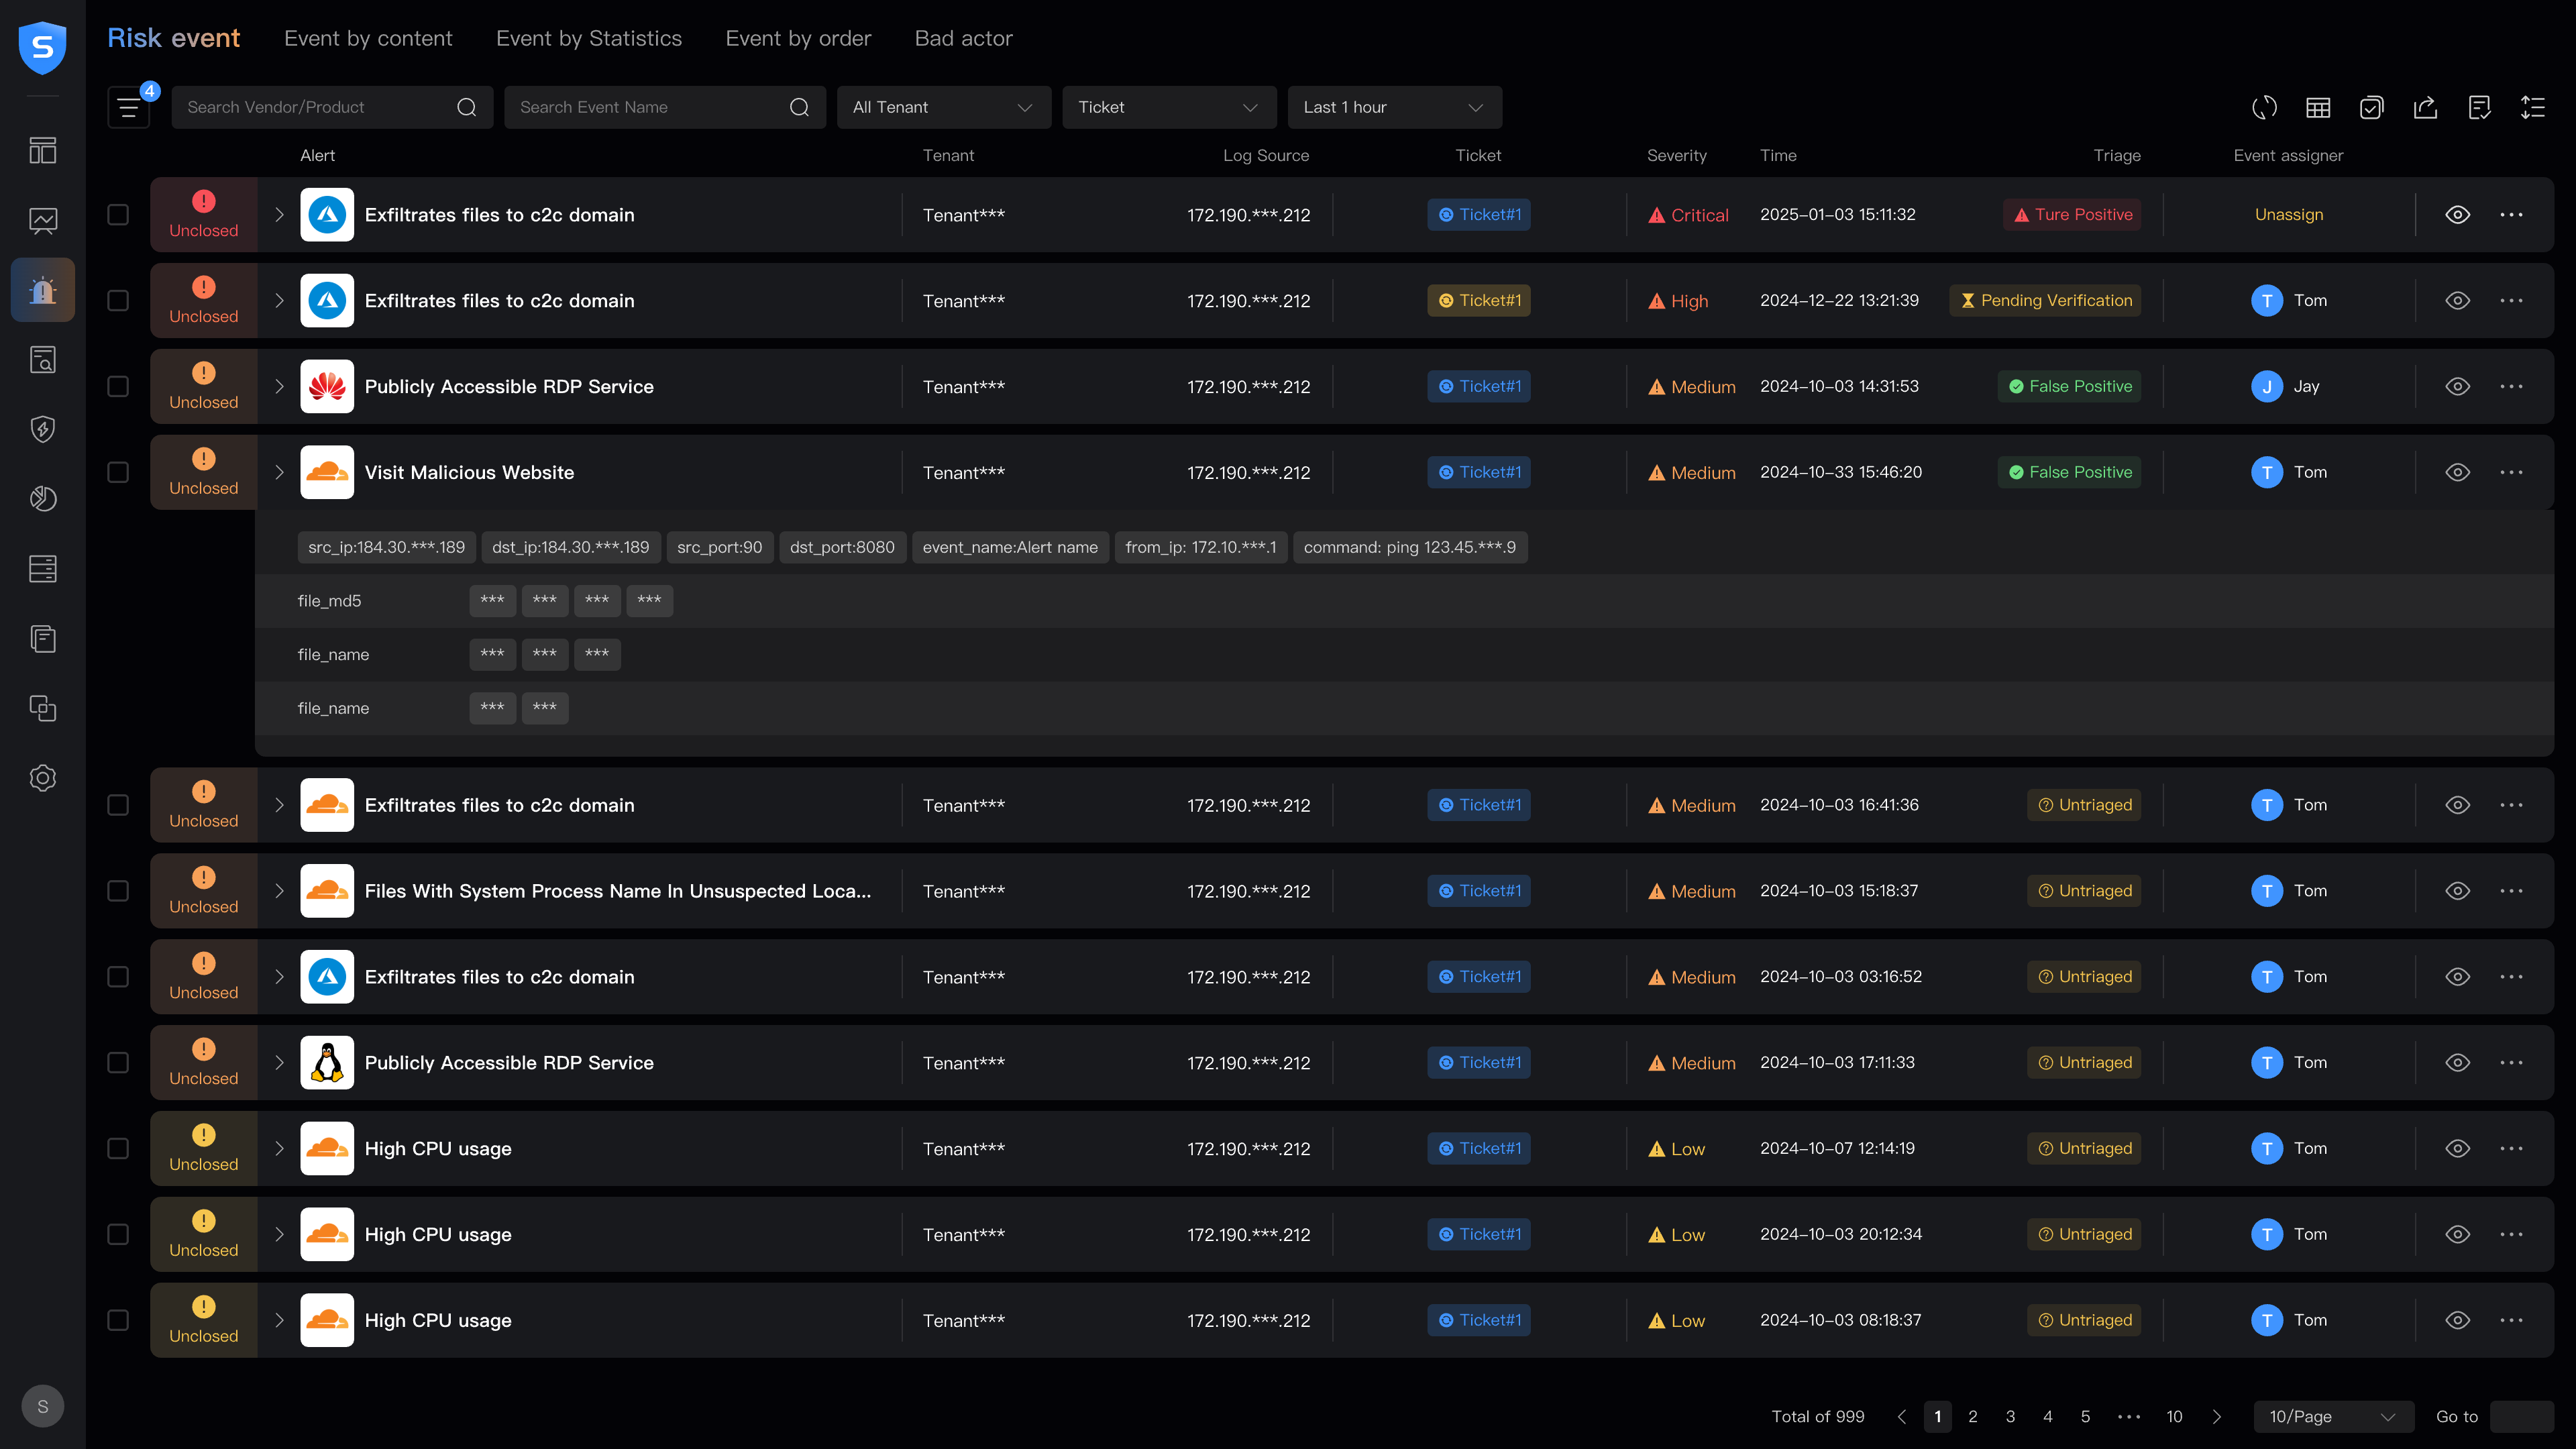Open the table columns layout icon
Viewport: 2576px width, 1449px height.
click(2318, 107)
